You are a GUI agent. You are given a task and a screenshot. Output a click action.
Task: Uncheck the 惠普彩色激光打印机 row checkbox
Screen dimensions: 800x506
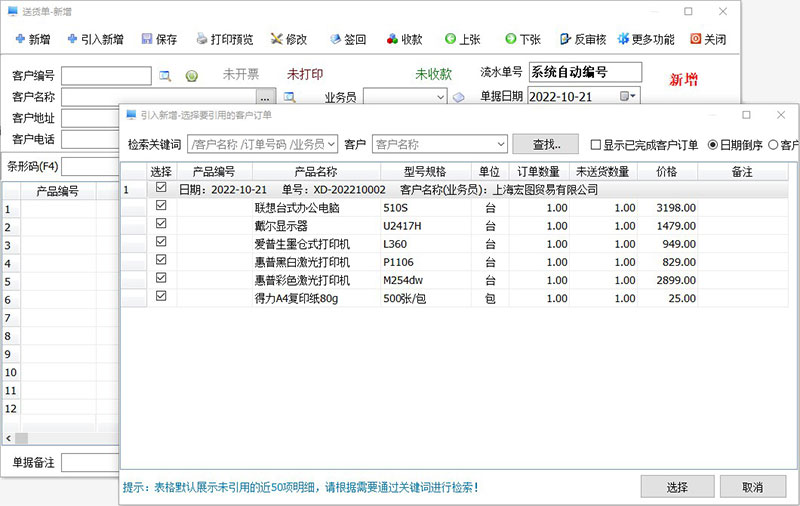tap(161, 277)
